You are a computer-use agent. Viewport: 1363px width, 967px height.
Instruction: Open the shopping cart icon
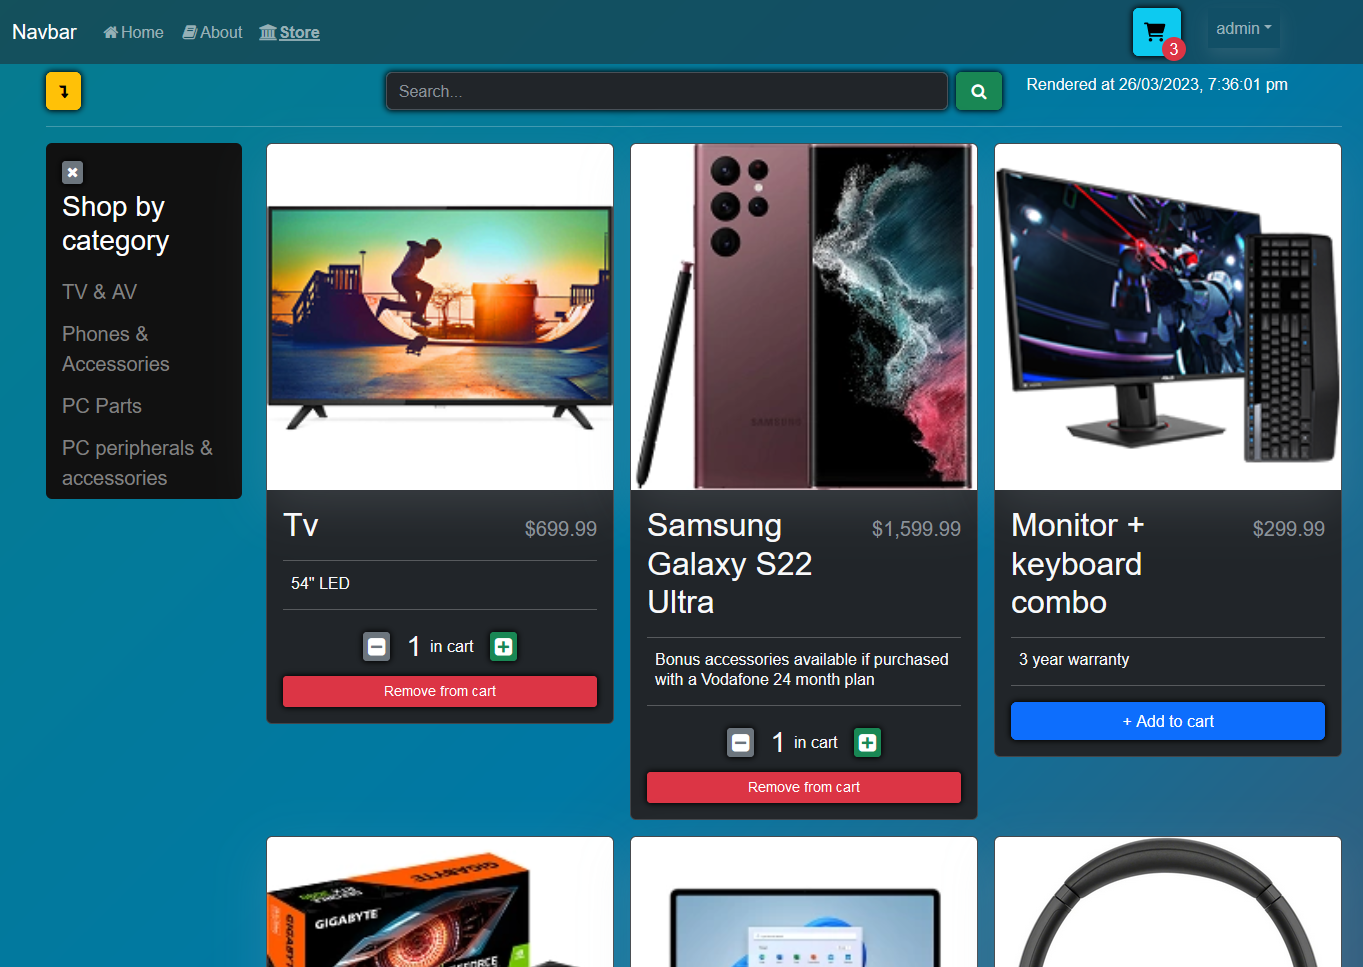click(x=1156, y=30)
